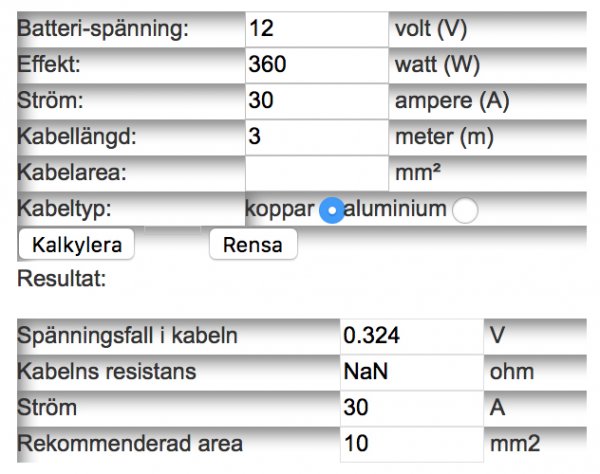Click the Batteri-spänning input field
Viewport: 600px width, 474px height.
pyautogui.click(x=315, y=28)
